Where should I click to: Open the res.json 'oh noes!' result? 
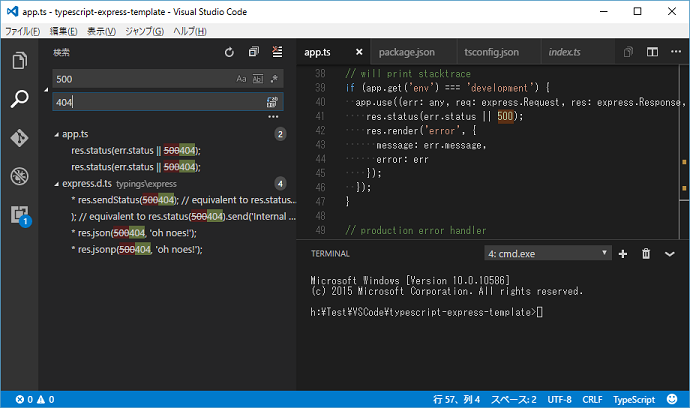click(134, 233)
